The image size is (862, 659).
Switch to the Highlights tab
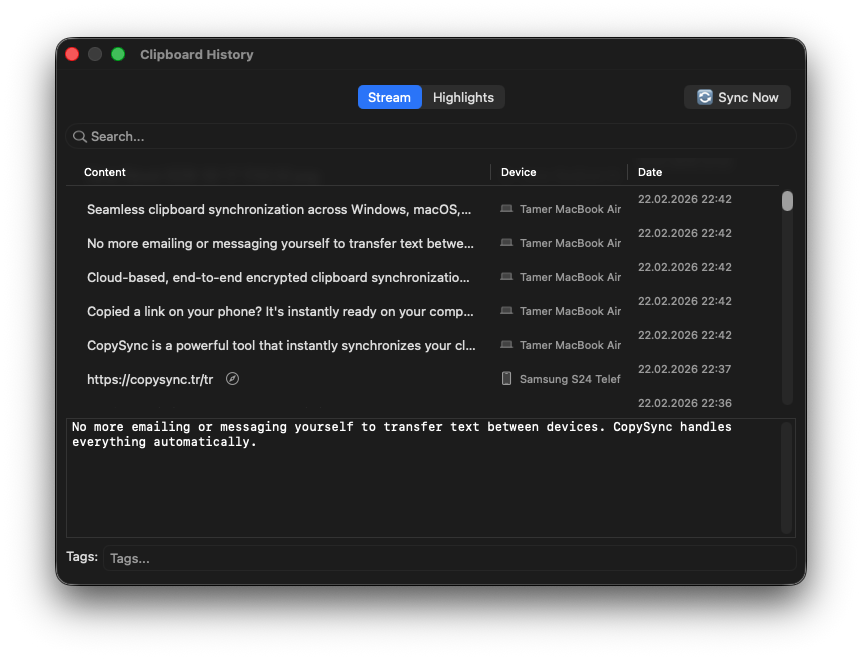coord(463,97)
